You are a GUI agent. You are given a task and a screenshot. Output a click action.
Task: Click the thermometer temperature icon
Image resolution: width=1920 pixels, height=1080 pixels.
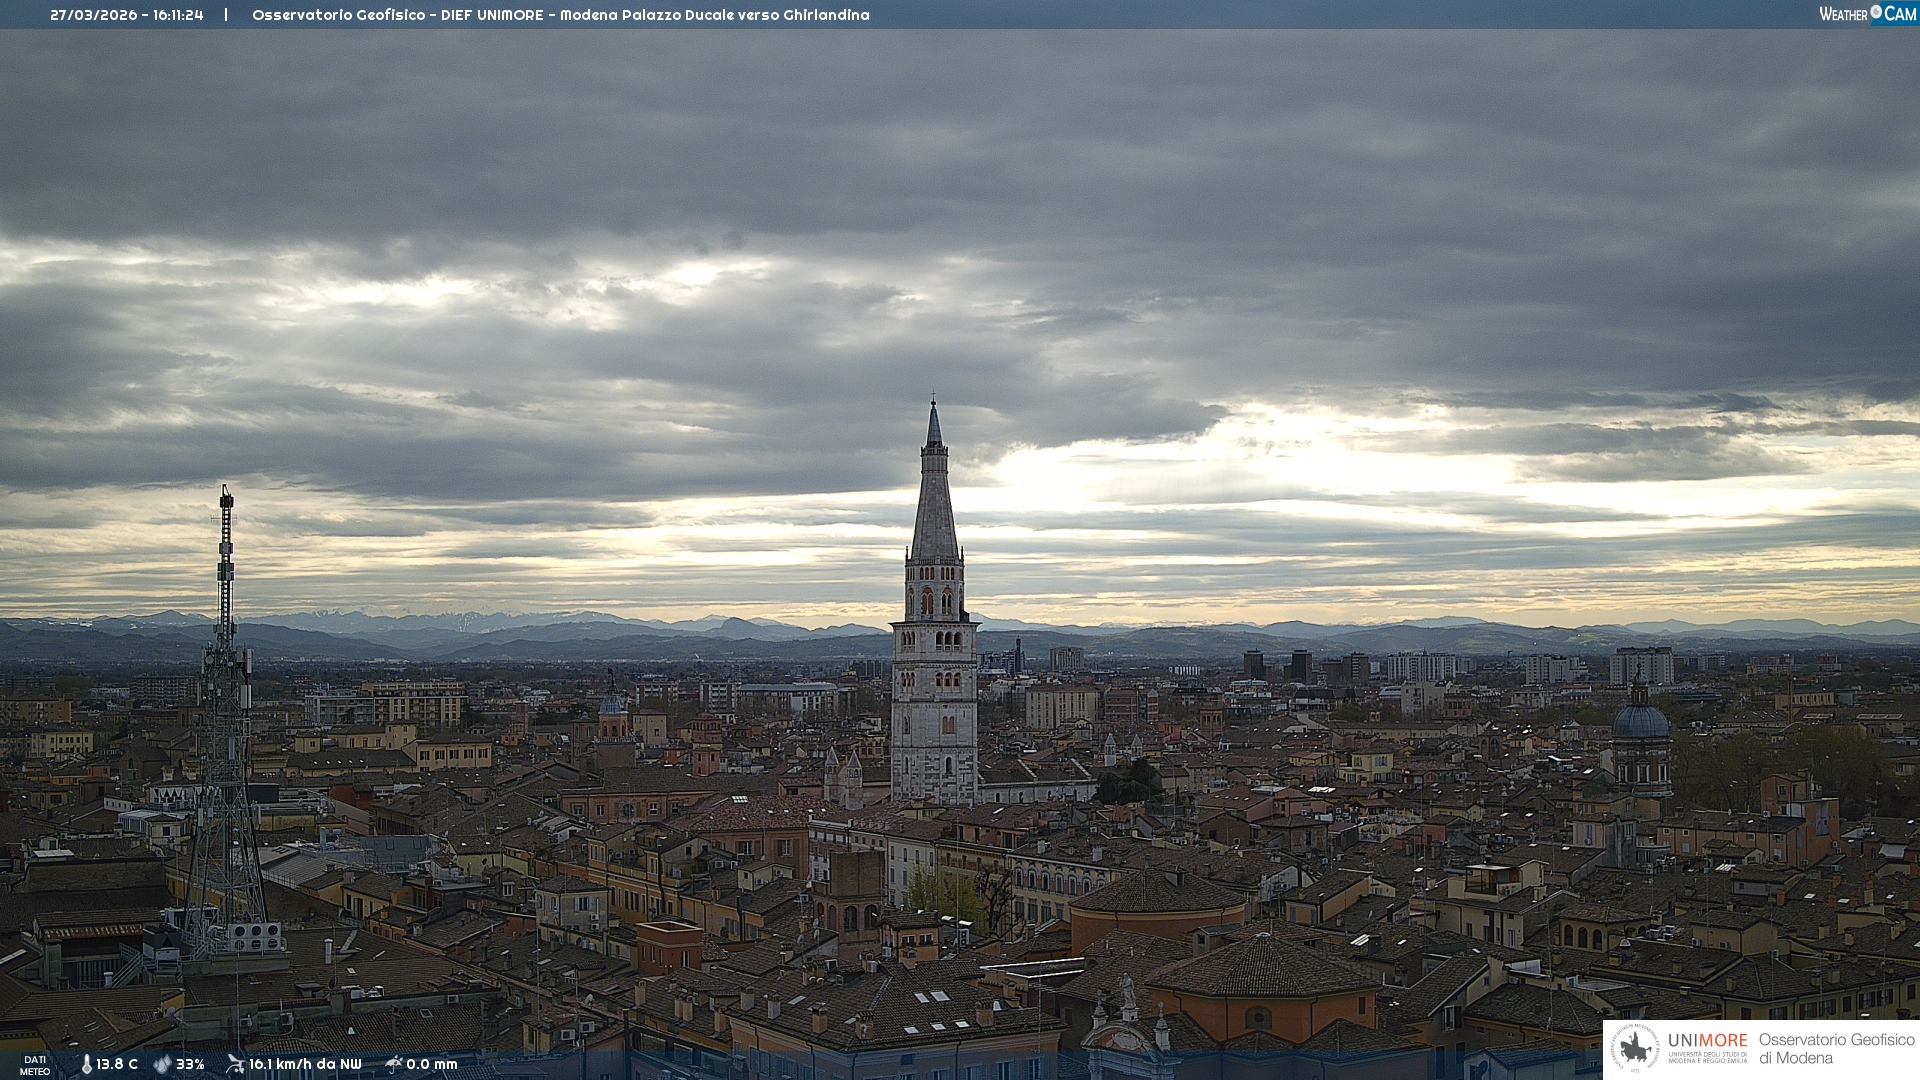[x=86, y=1064]
